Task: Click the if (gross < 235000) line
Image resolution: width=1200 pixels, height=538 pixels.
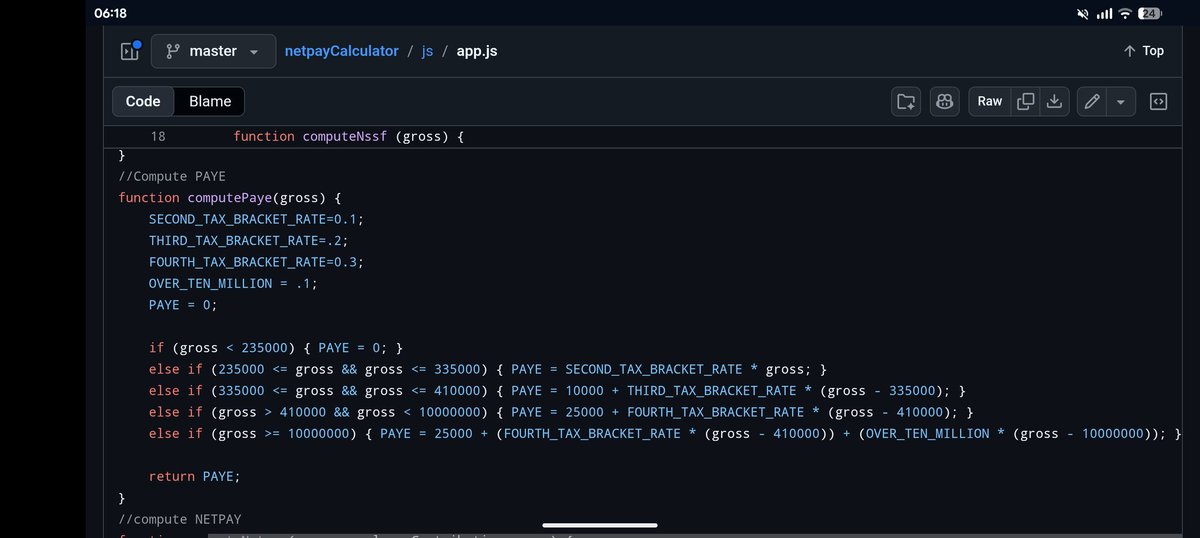Action: pyautogui.click(x=276, y=348)
